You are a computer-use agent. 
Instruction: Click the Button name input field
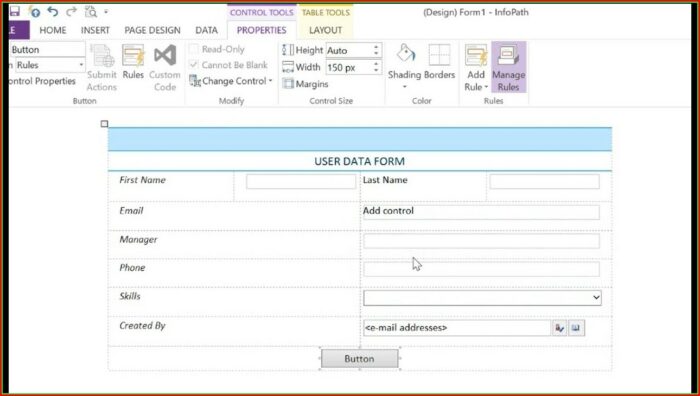[x=47, y=50]
